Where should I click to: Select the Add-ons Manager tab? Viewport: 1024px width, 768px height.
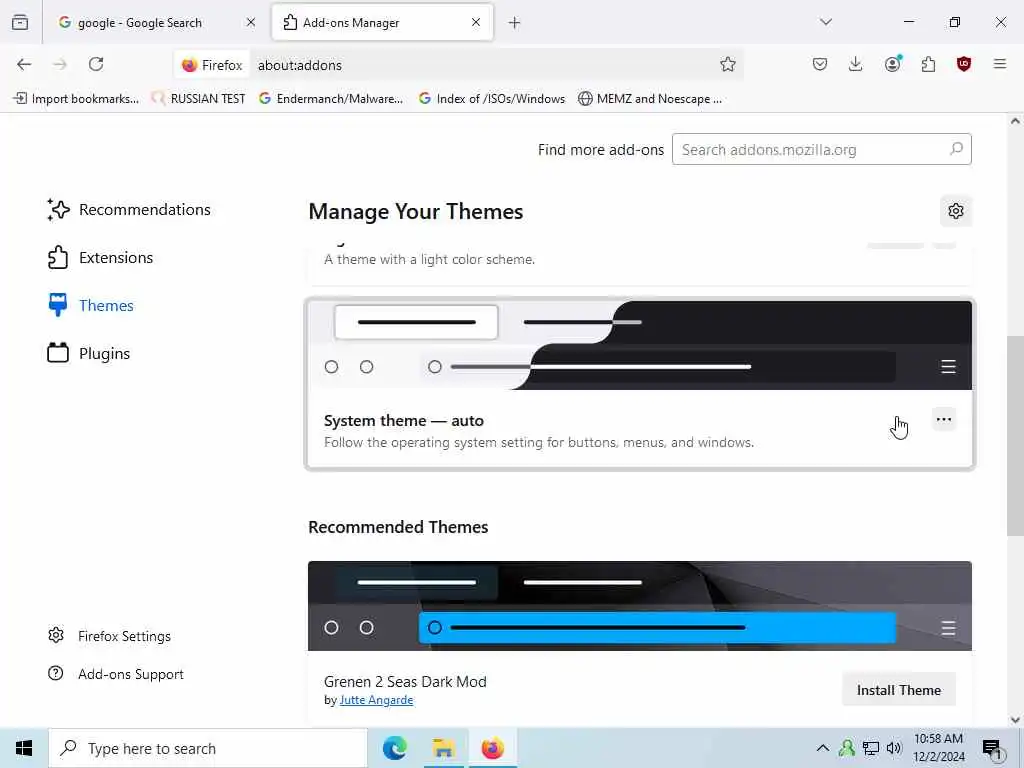coord(381,23)
